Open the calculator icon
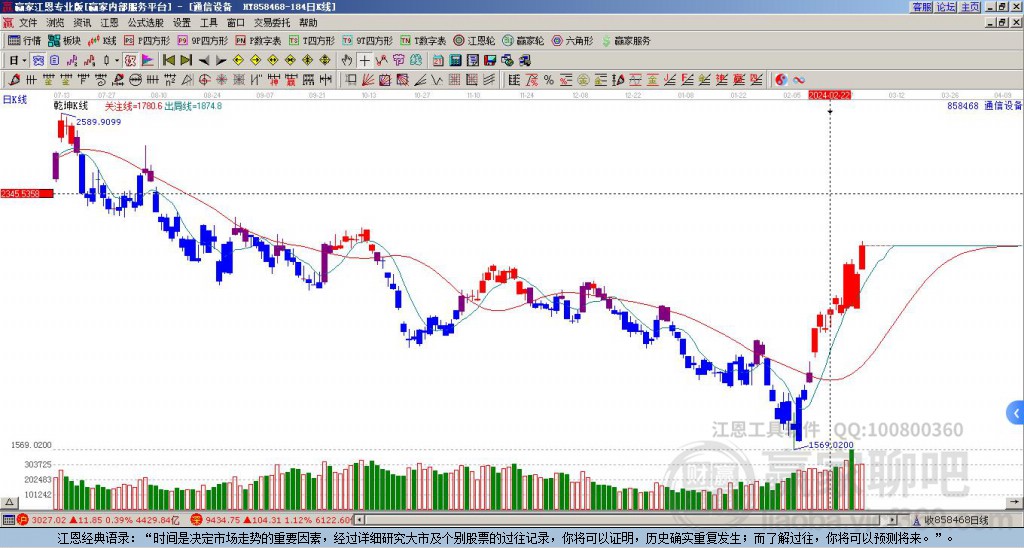The image size is (1024, 548). point(455,60)
